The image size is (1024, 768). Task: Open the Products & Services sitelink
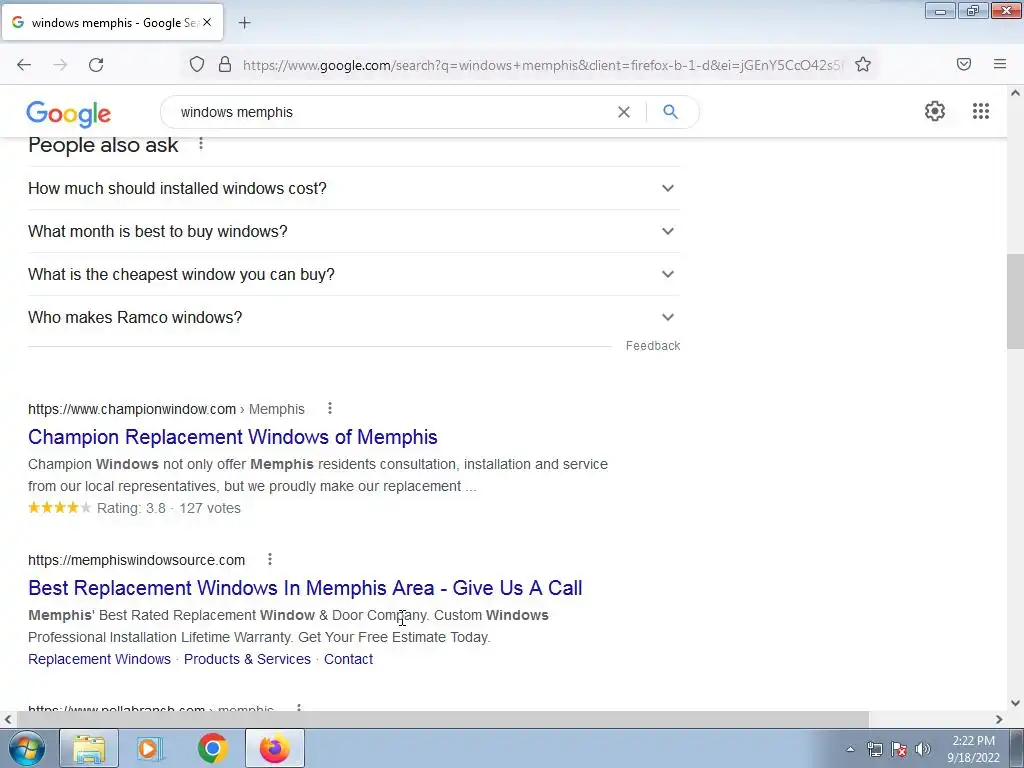pyautogui.click(x=247, y=659)
